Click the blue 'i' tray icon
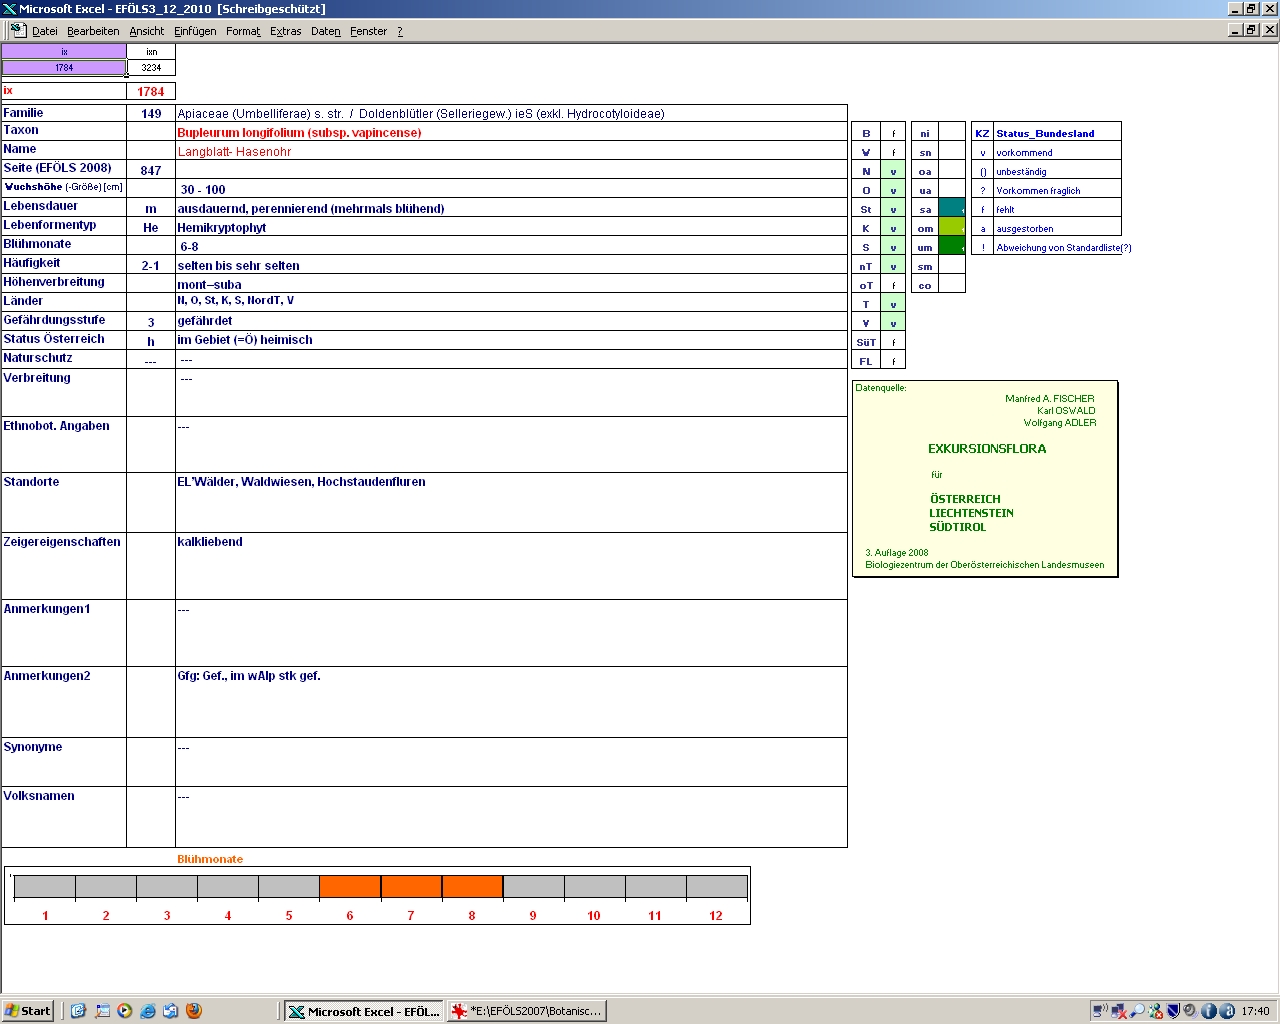 [1209, 1011]
